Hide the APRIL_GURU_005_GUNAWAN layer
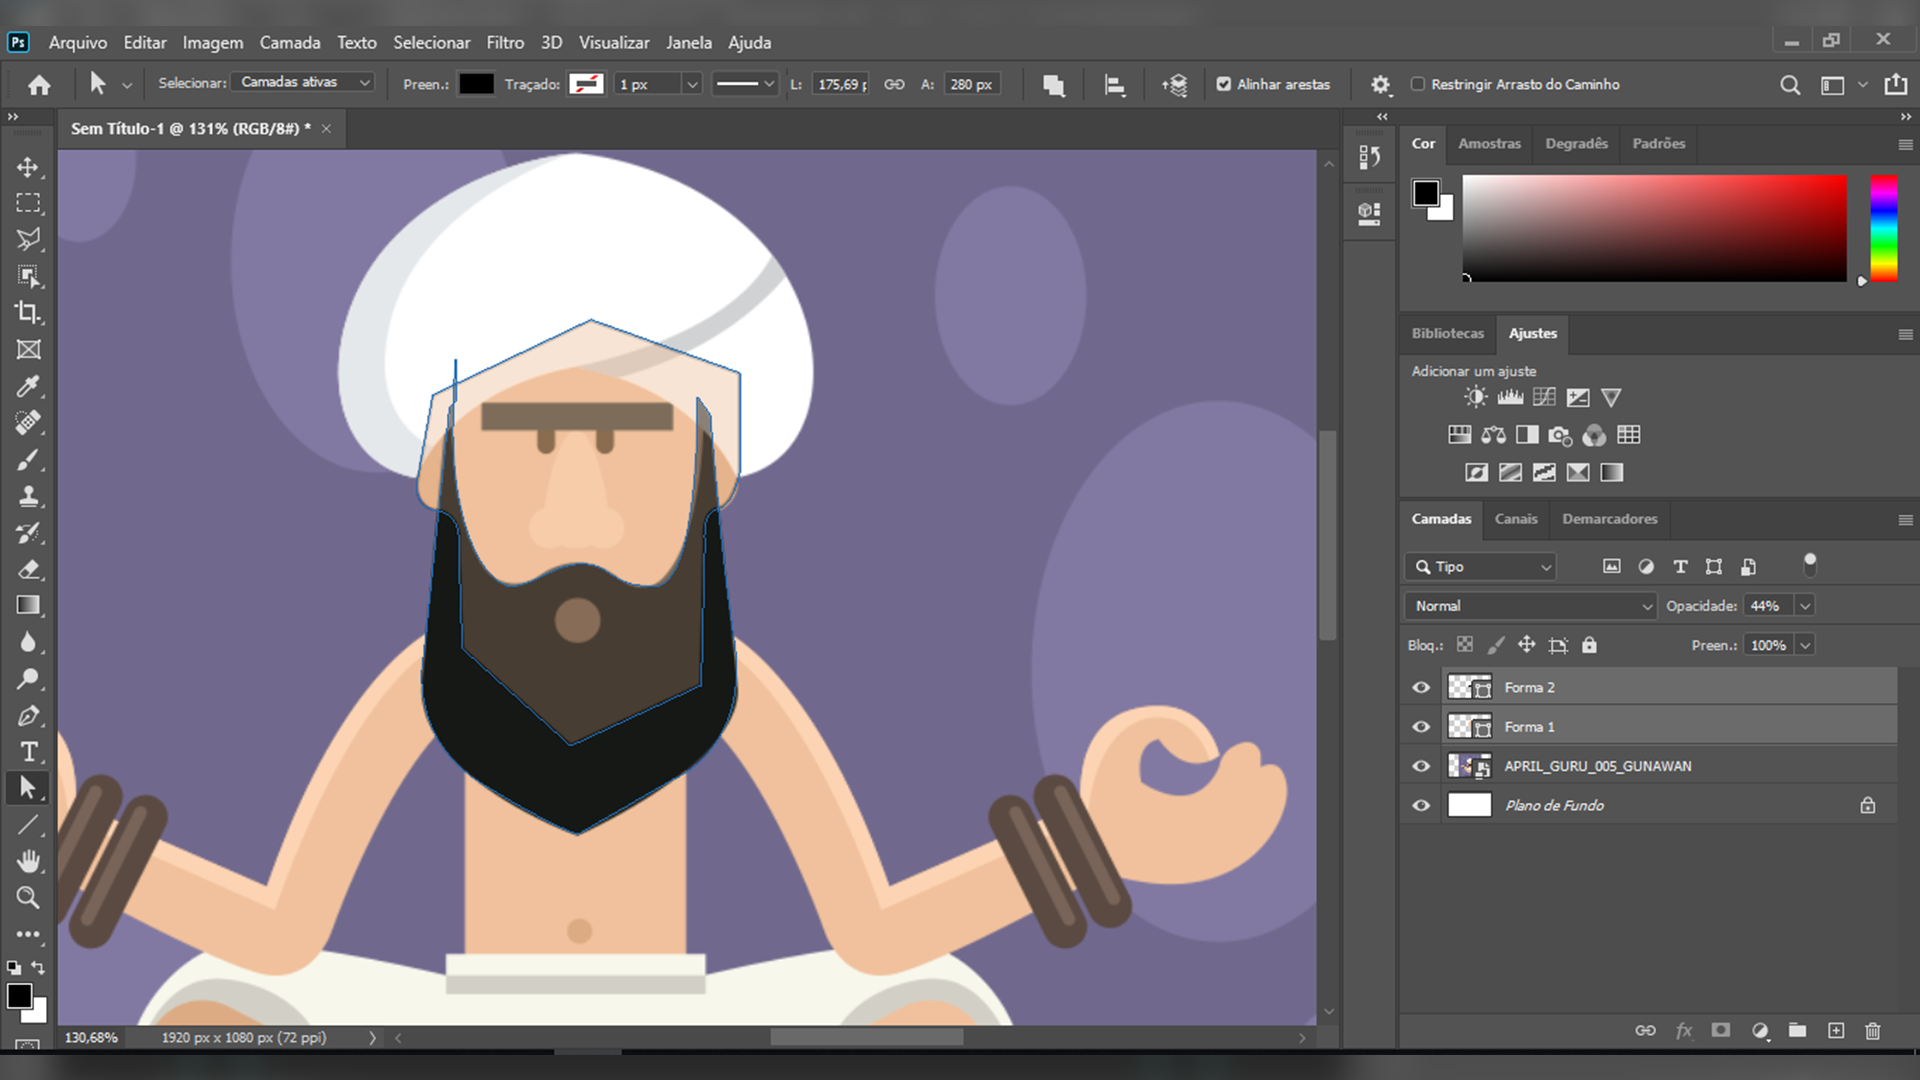This screenshot has height=1080, width=1920. click(x=1421, y=766)
